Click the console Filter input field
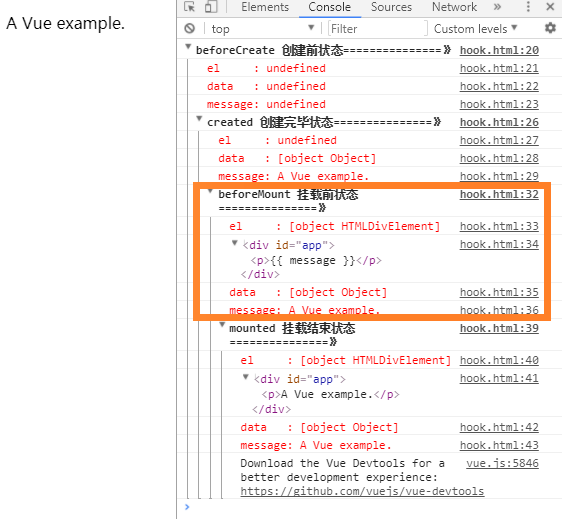Screen dimensions: 562x519 (x=378, y=28)
